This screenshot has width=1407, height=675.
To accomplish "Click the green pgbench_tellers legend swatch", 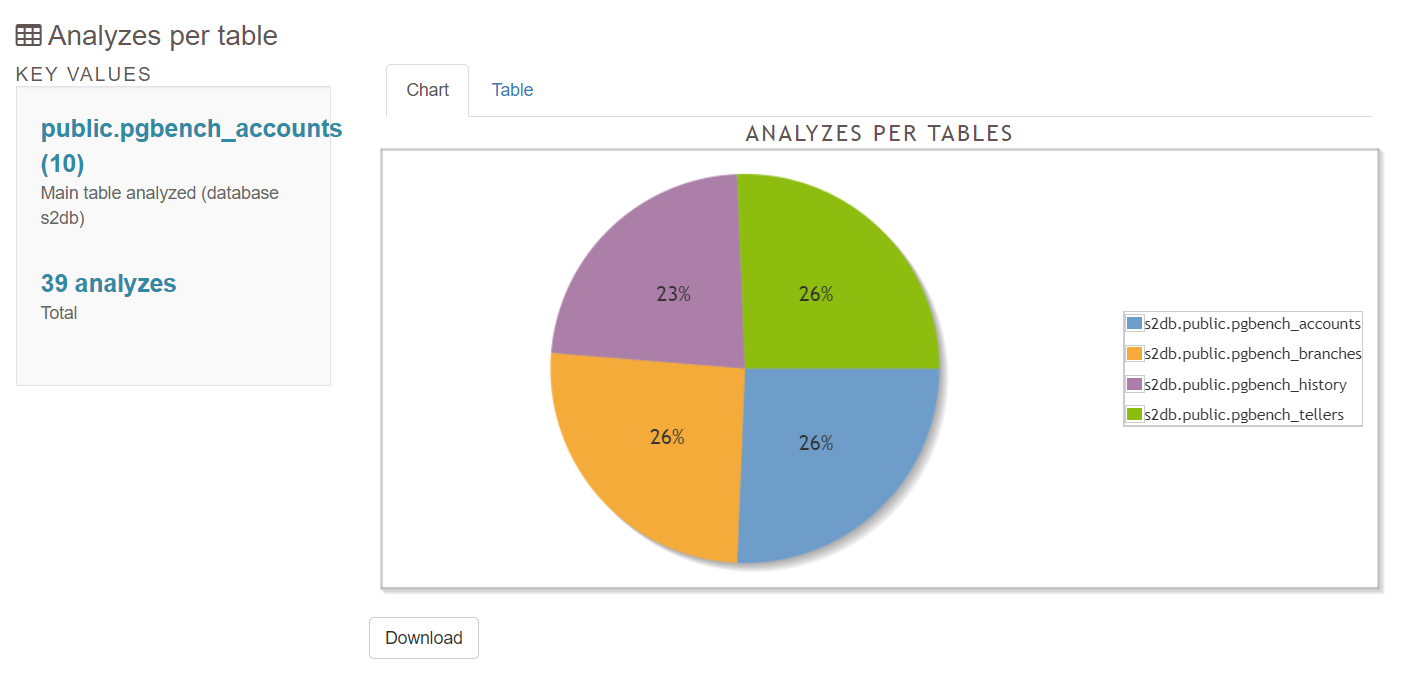I will click(x=1134, y=414).
